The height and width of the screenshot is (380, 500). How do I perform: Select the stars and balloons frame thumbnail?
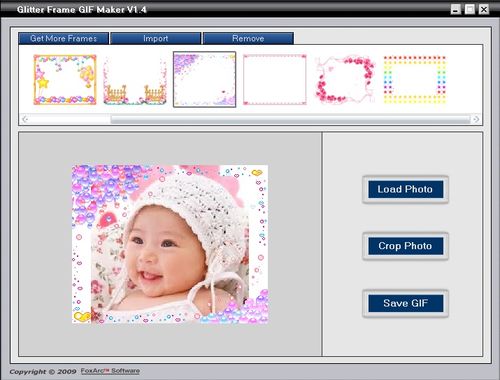coord(65,80)
